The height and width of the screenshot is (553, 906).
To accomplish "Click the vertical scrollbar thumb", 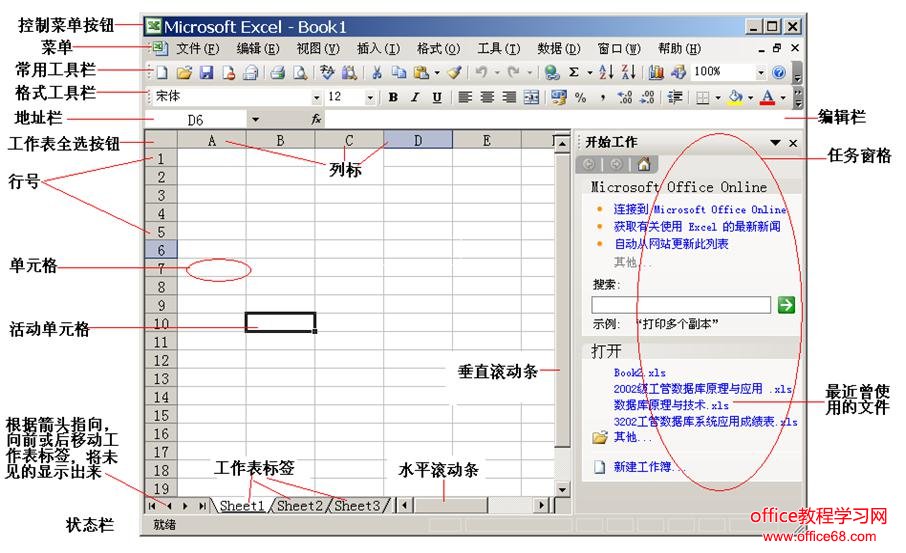I will 562,299.
